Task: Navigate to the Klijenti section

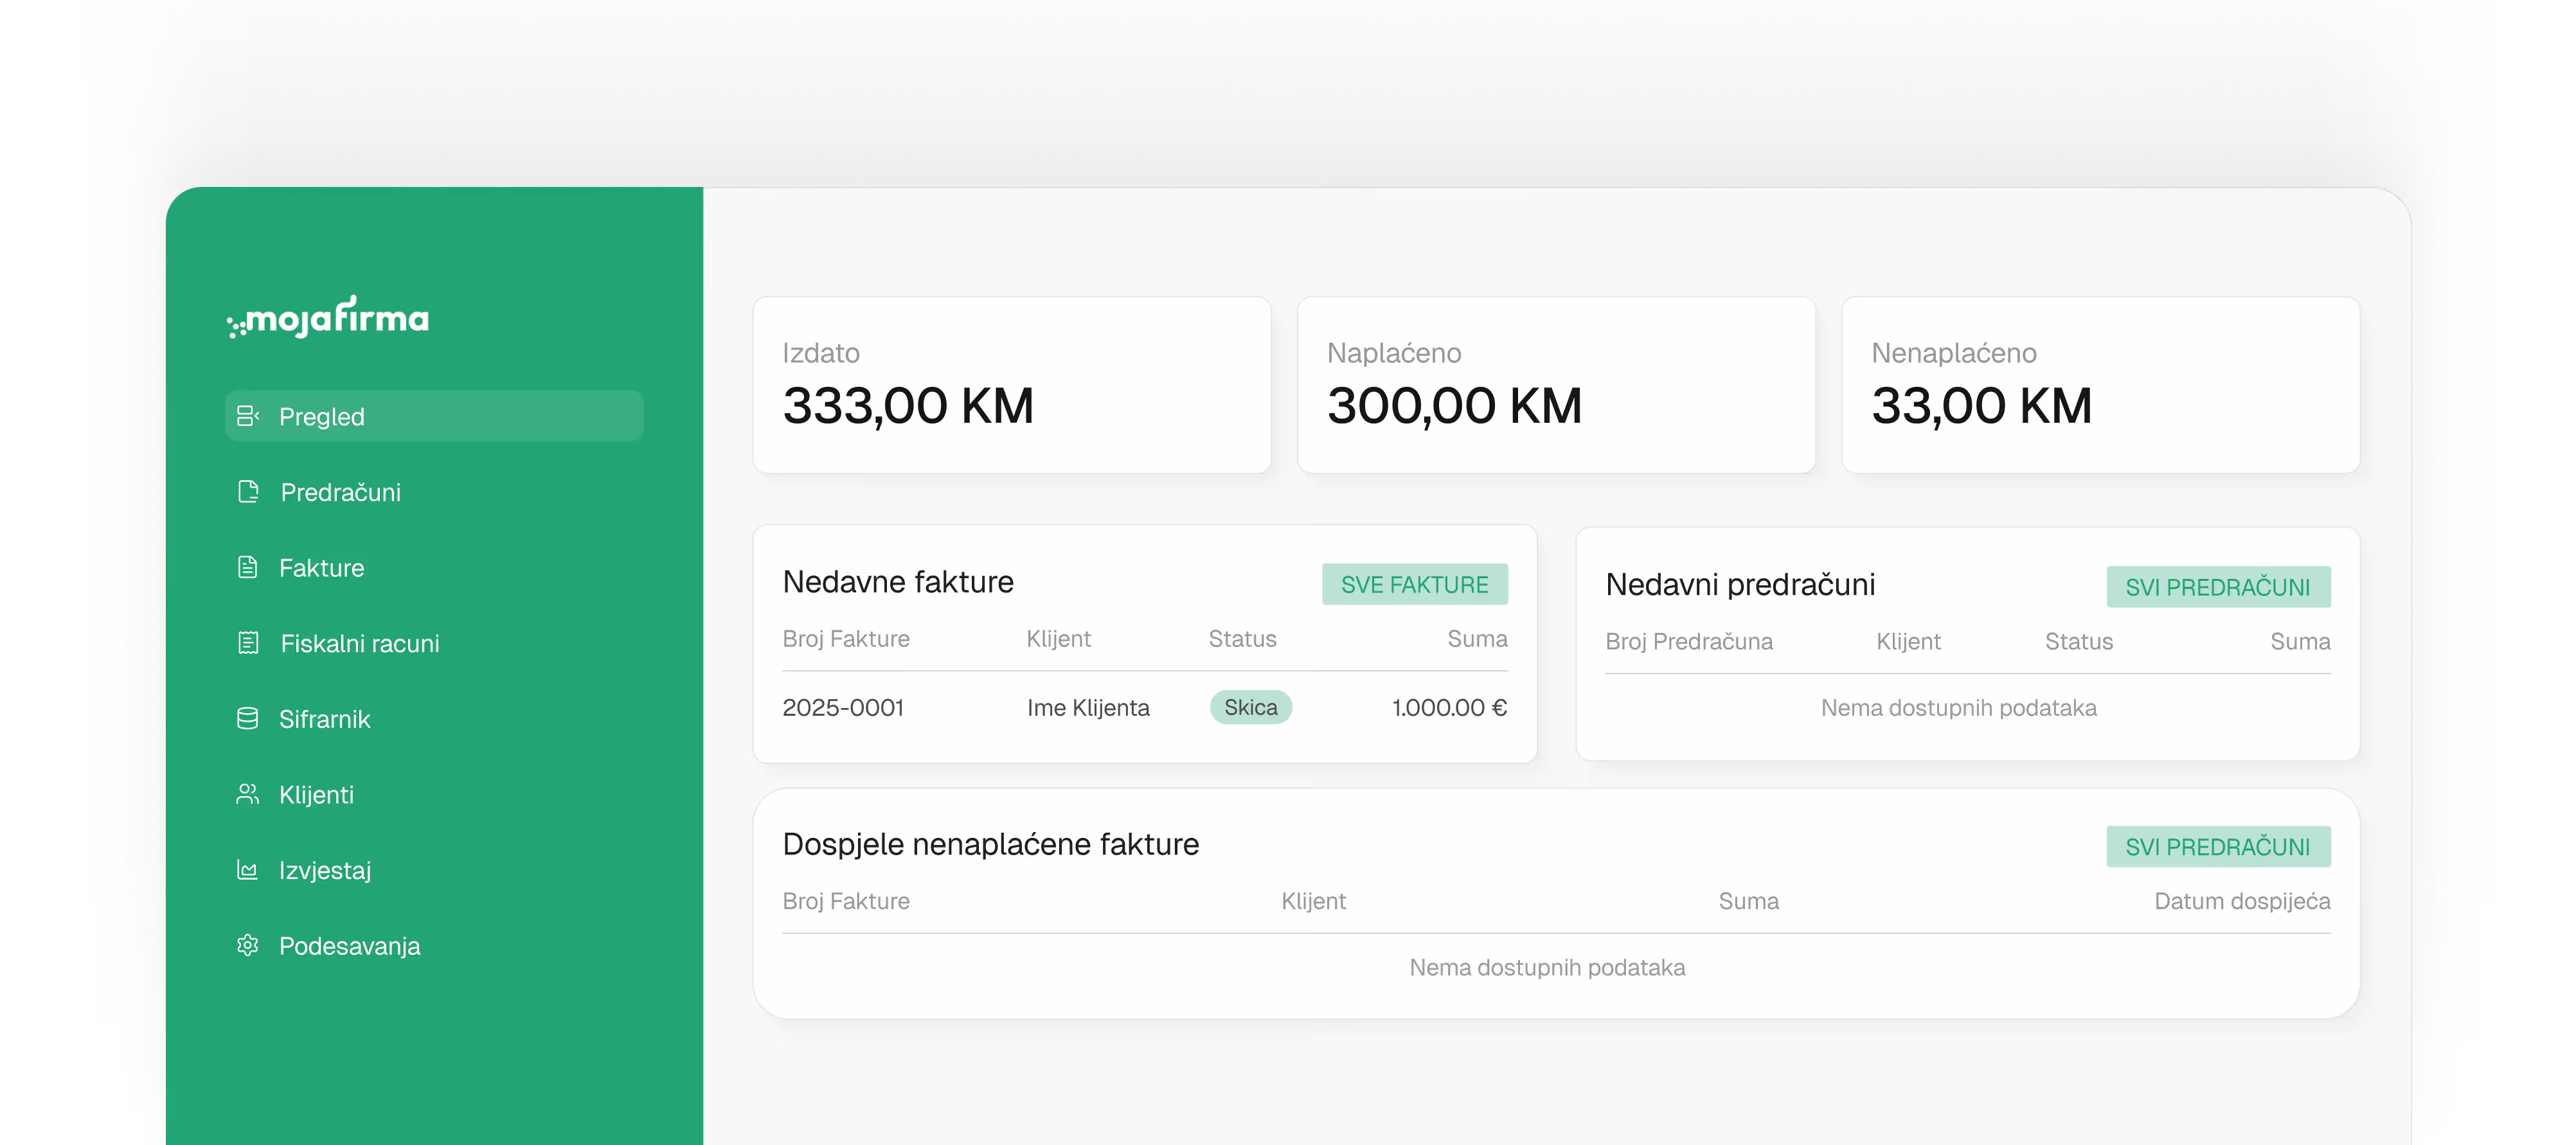Action: pos(316,794)
